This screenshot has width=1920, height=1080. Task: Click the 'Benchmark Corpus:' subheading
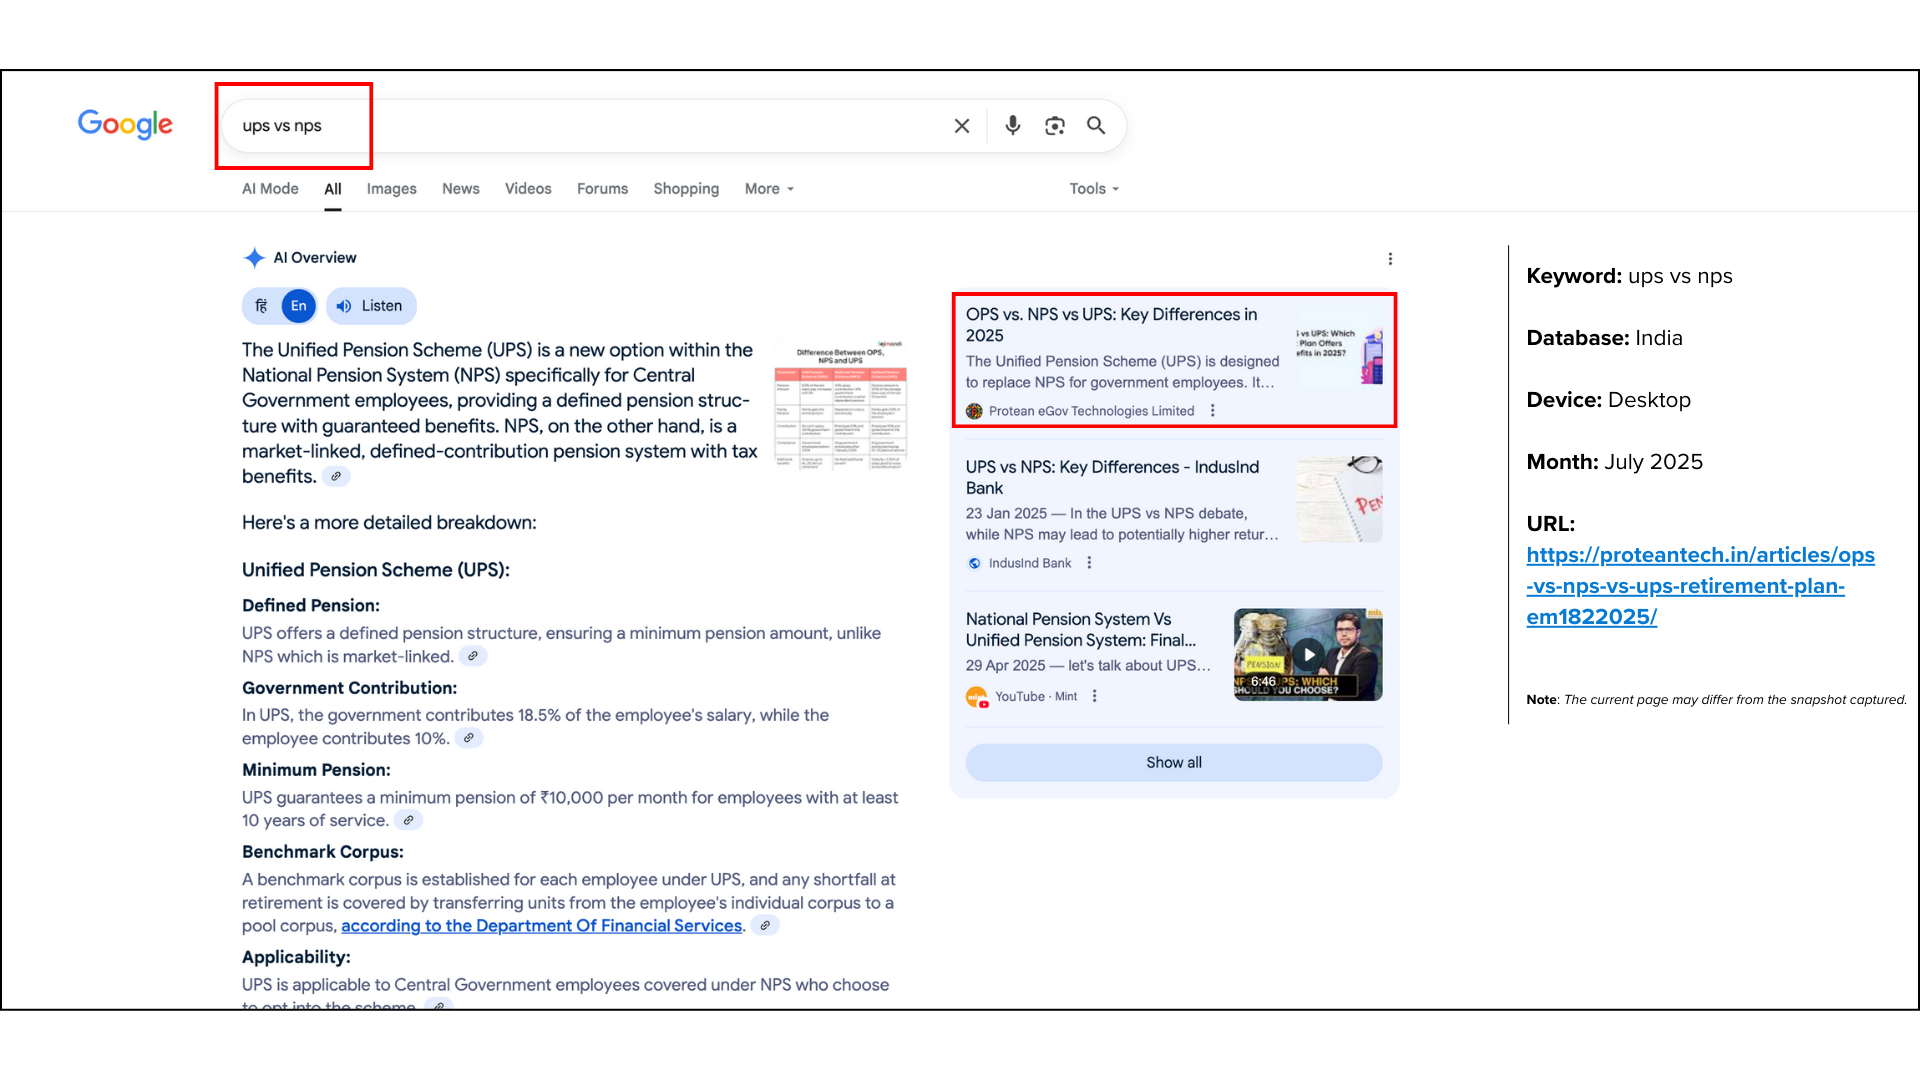(322, 852)
